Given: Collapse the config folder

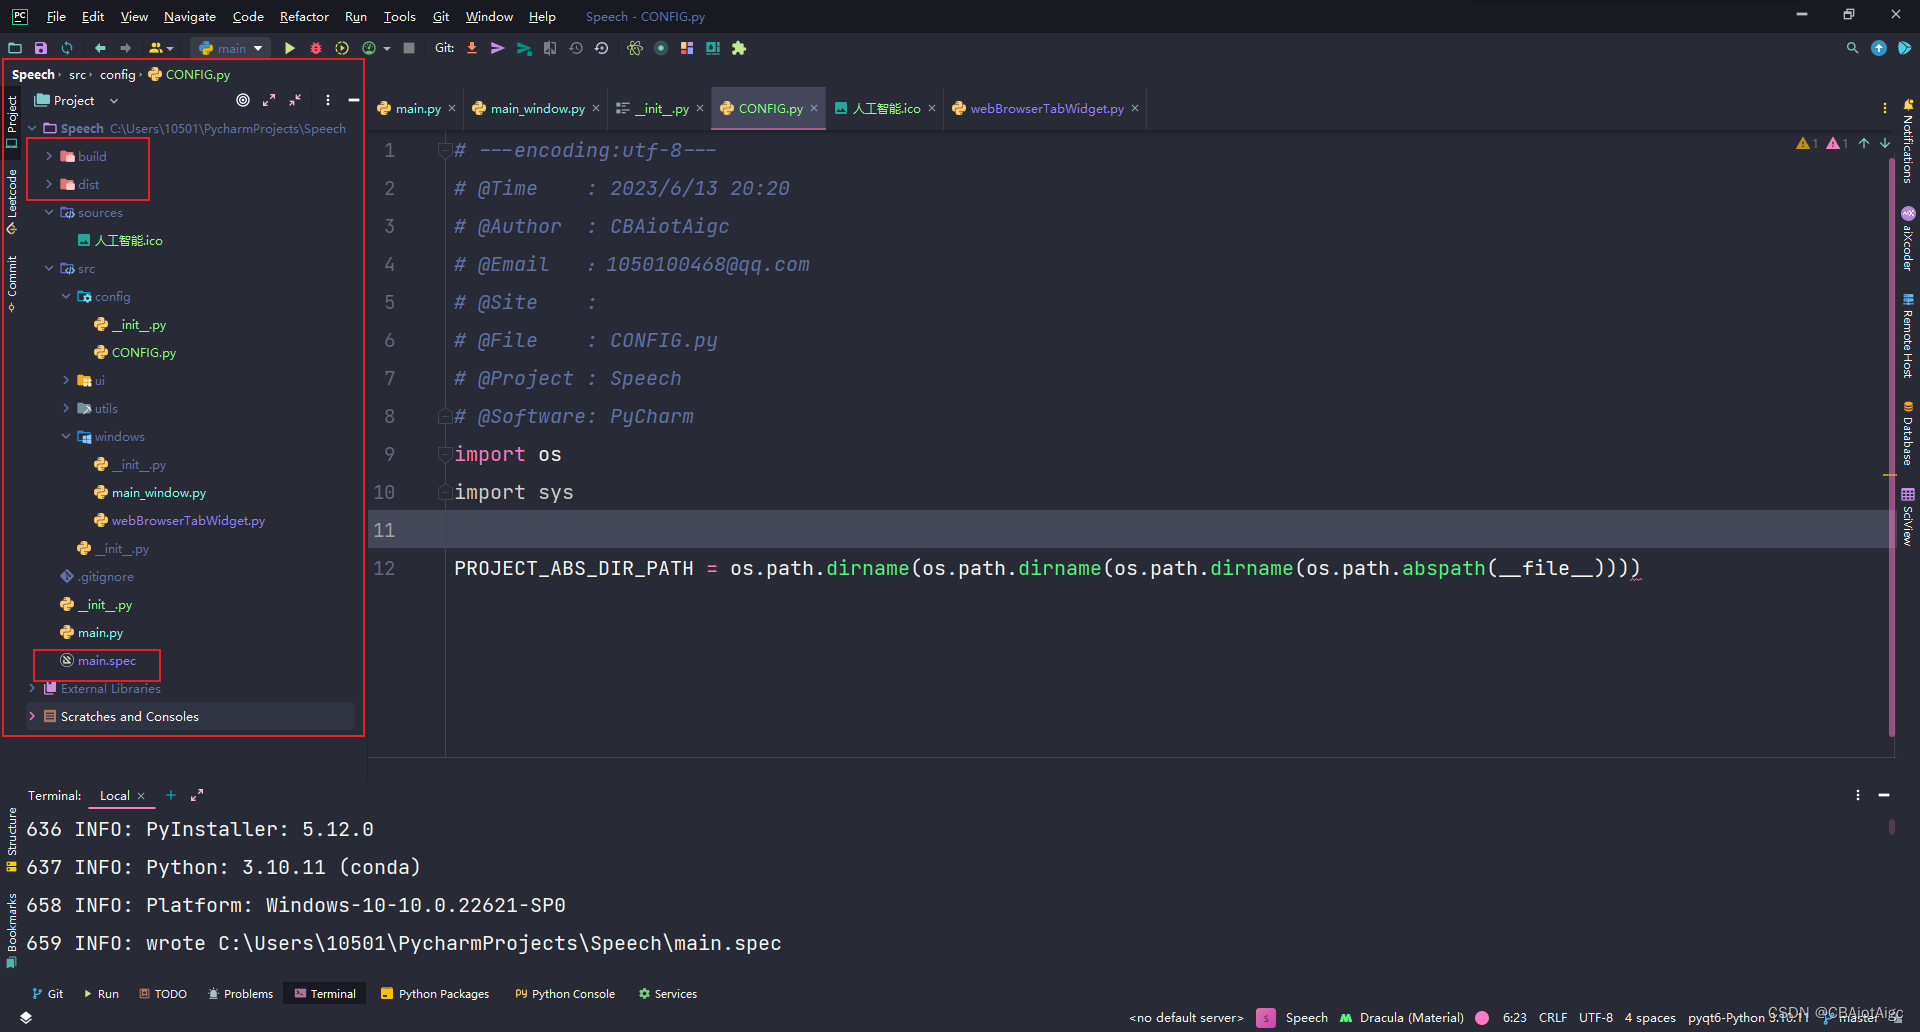Looking at the screenshot, I should point(66,296).
